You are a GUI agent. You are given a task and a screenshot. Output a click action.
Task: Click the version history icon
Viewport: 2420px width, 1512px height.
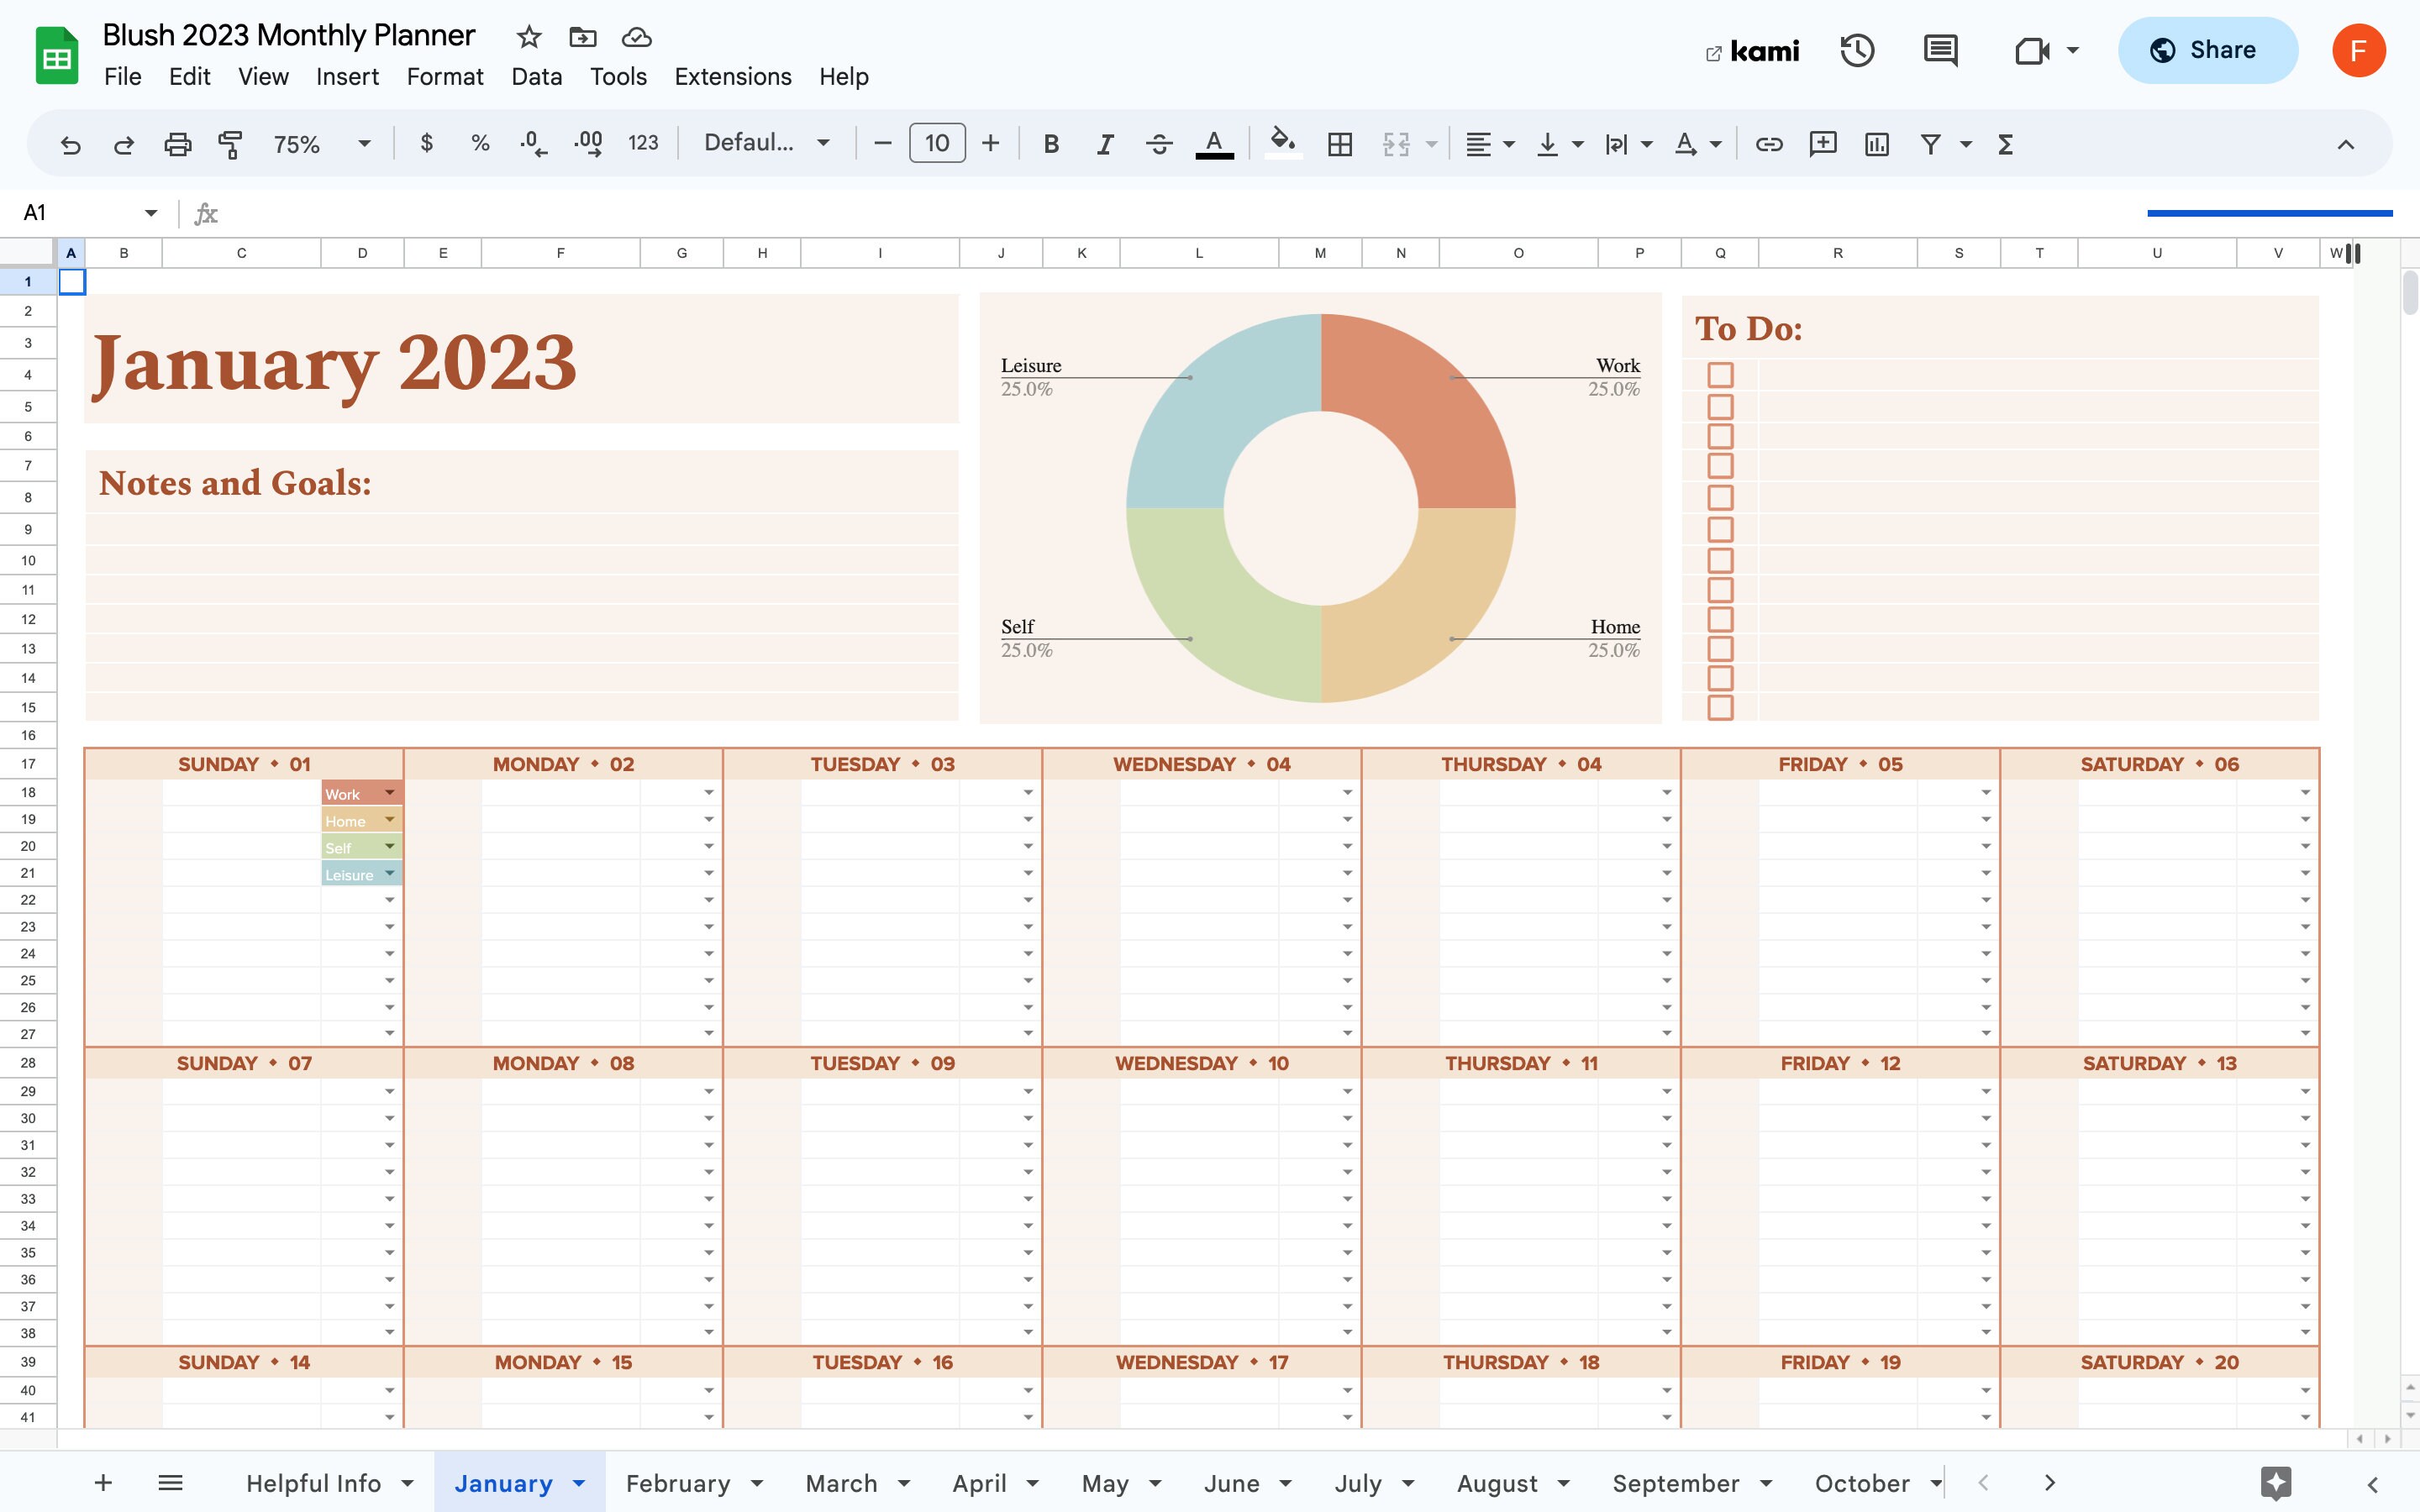click(x=1857, y=50)
